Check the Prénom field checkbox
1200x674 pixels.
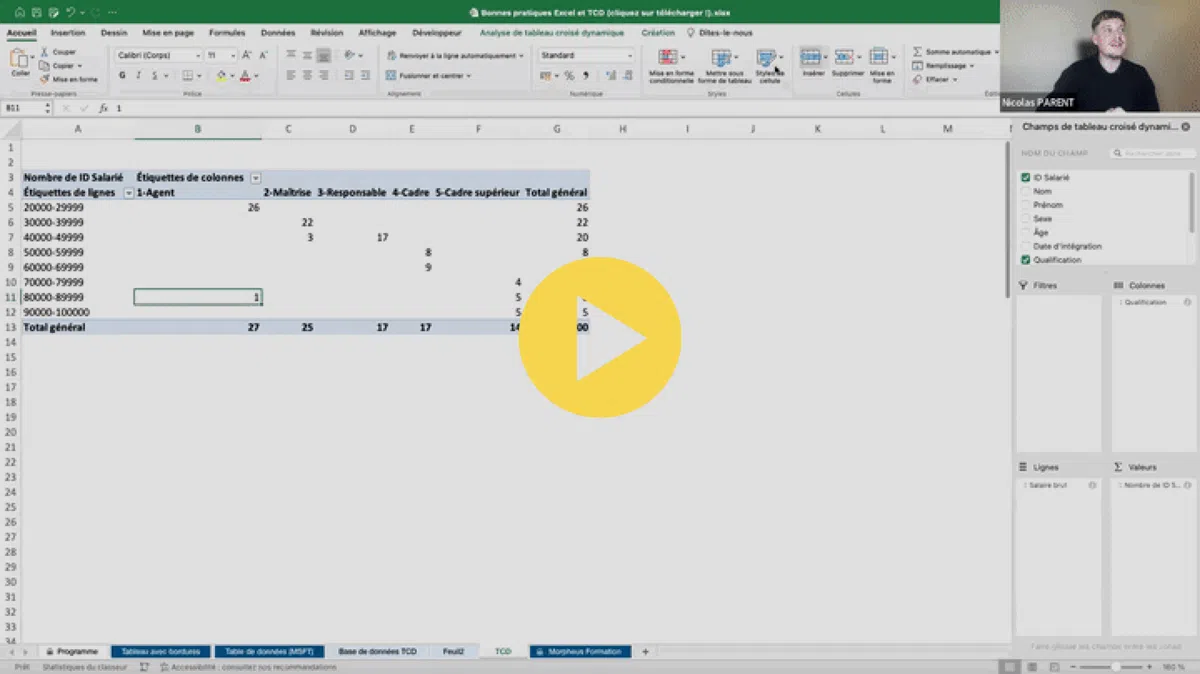point(1025,205)
